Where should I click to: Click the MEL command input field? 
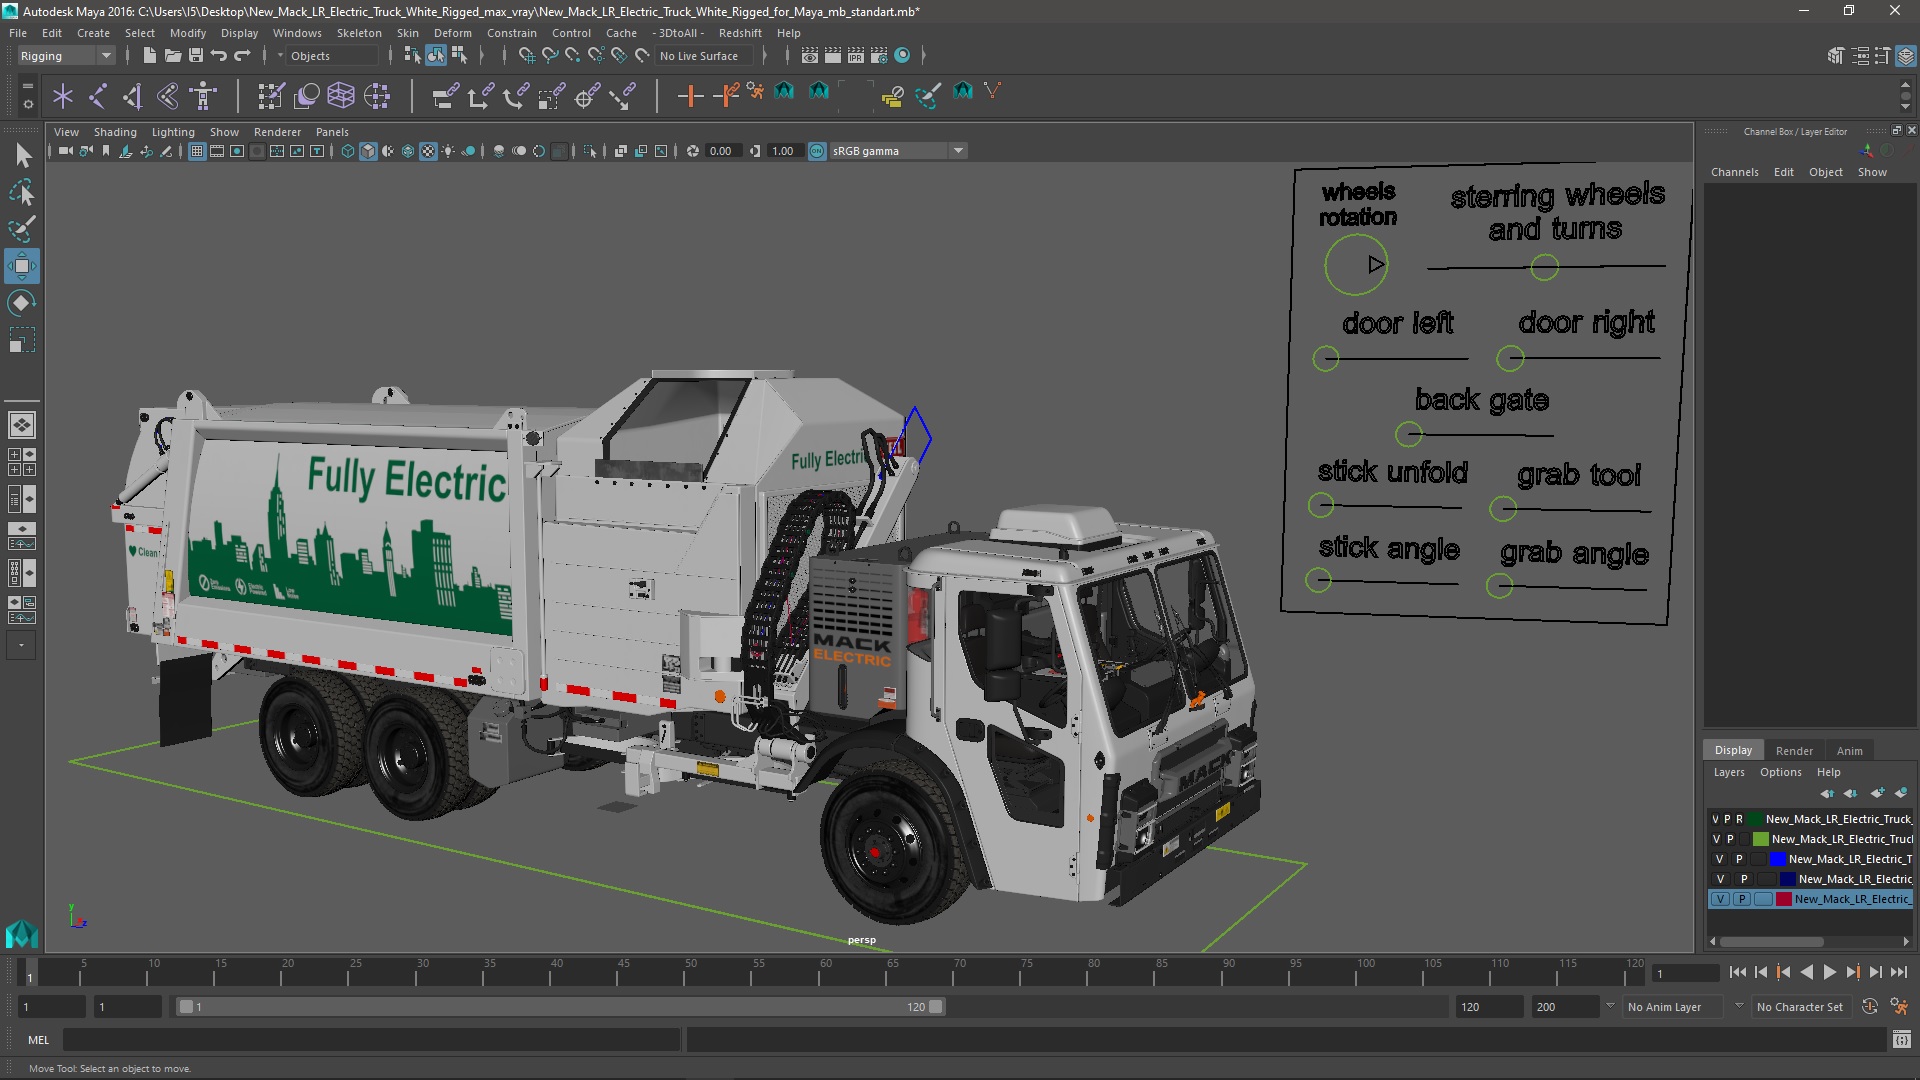pos(372,1040)
